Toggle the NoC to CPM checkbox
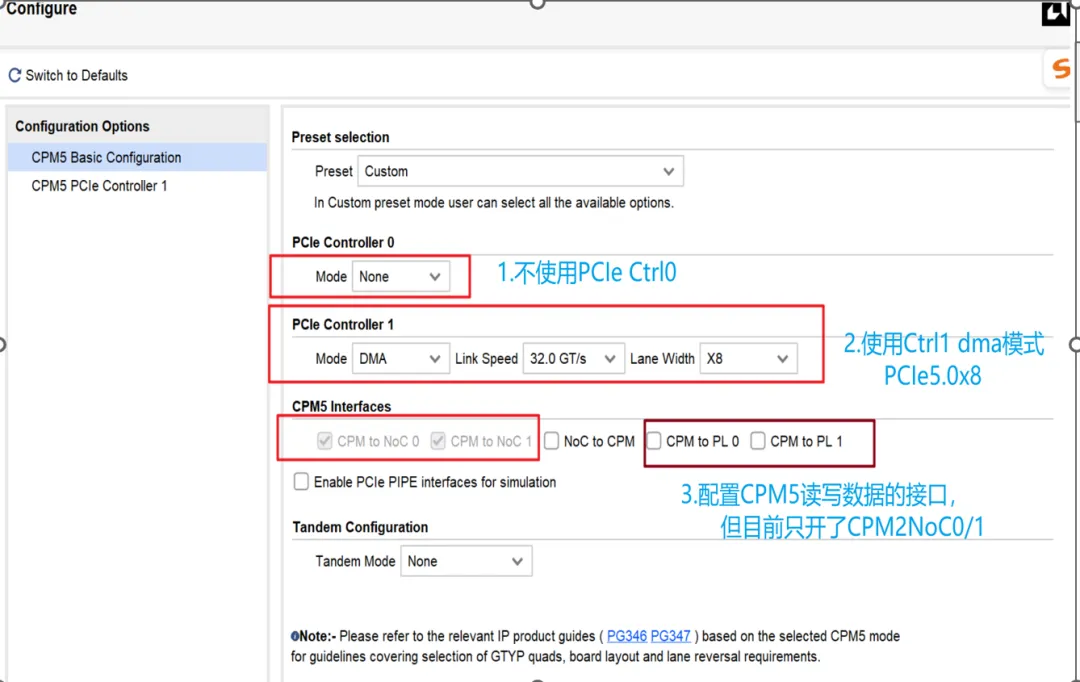1080x682 pixels. tap(552, 441)
